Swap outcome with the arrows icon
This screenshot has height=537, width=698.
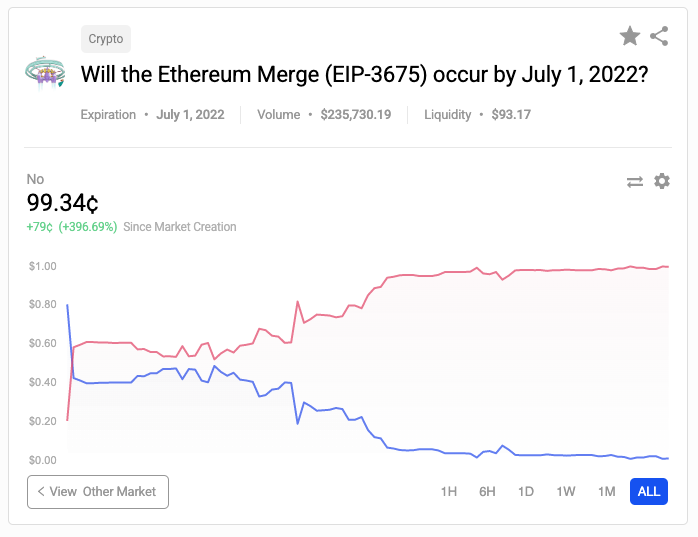click(x=635, y=182)
